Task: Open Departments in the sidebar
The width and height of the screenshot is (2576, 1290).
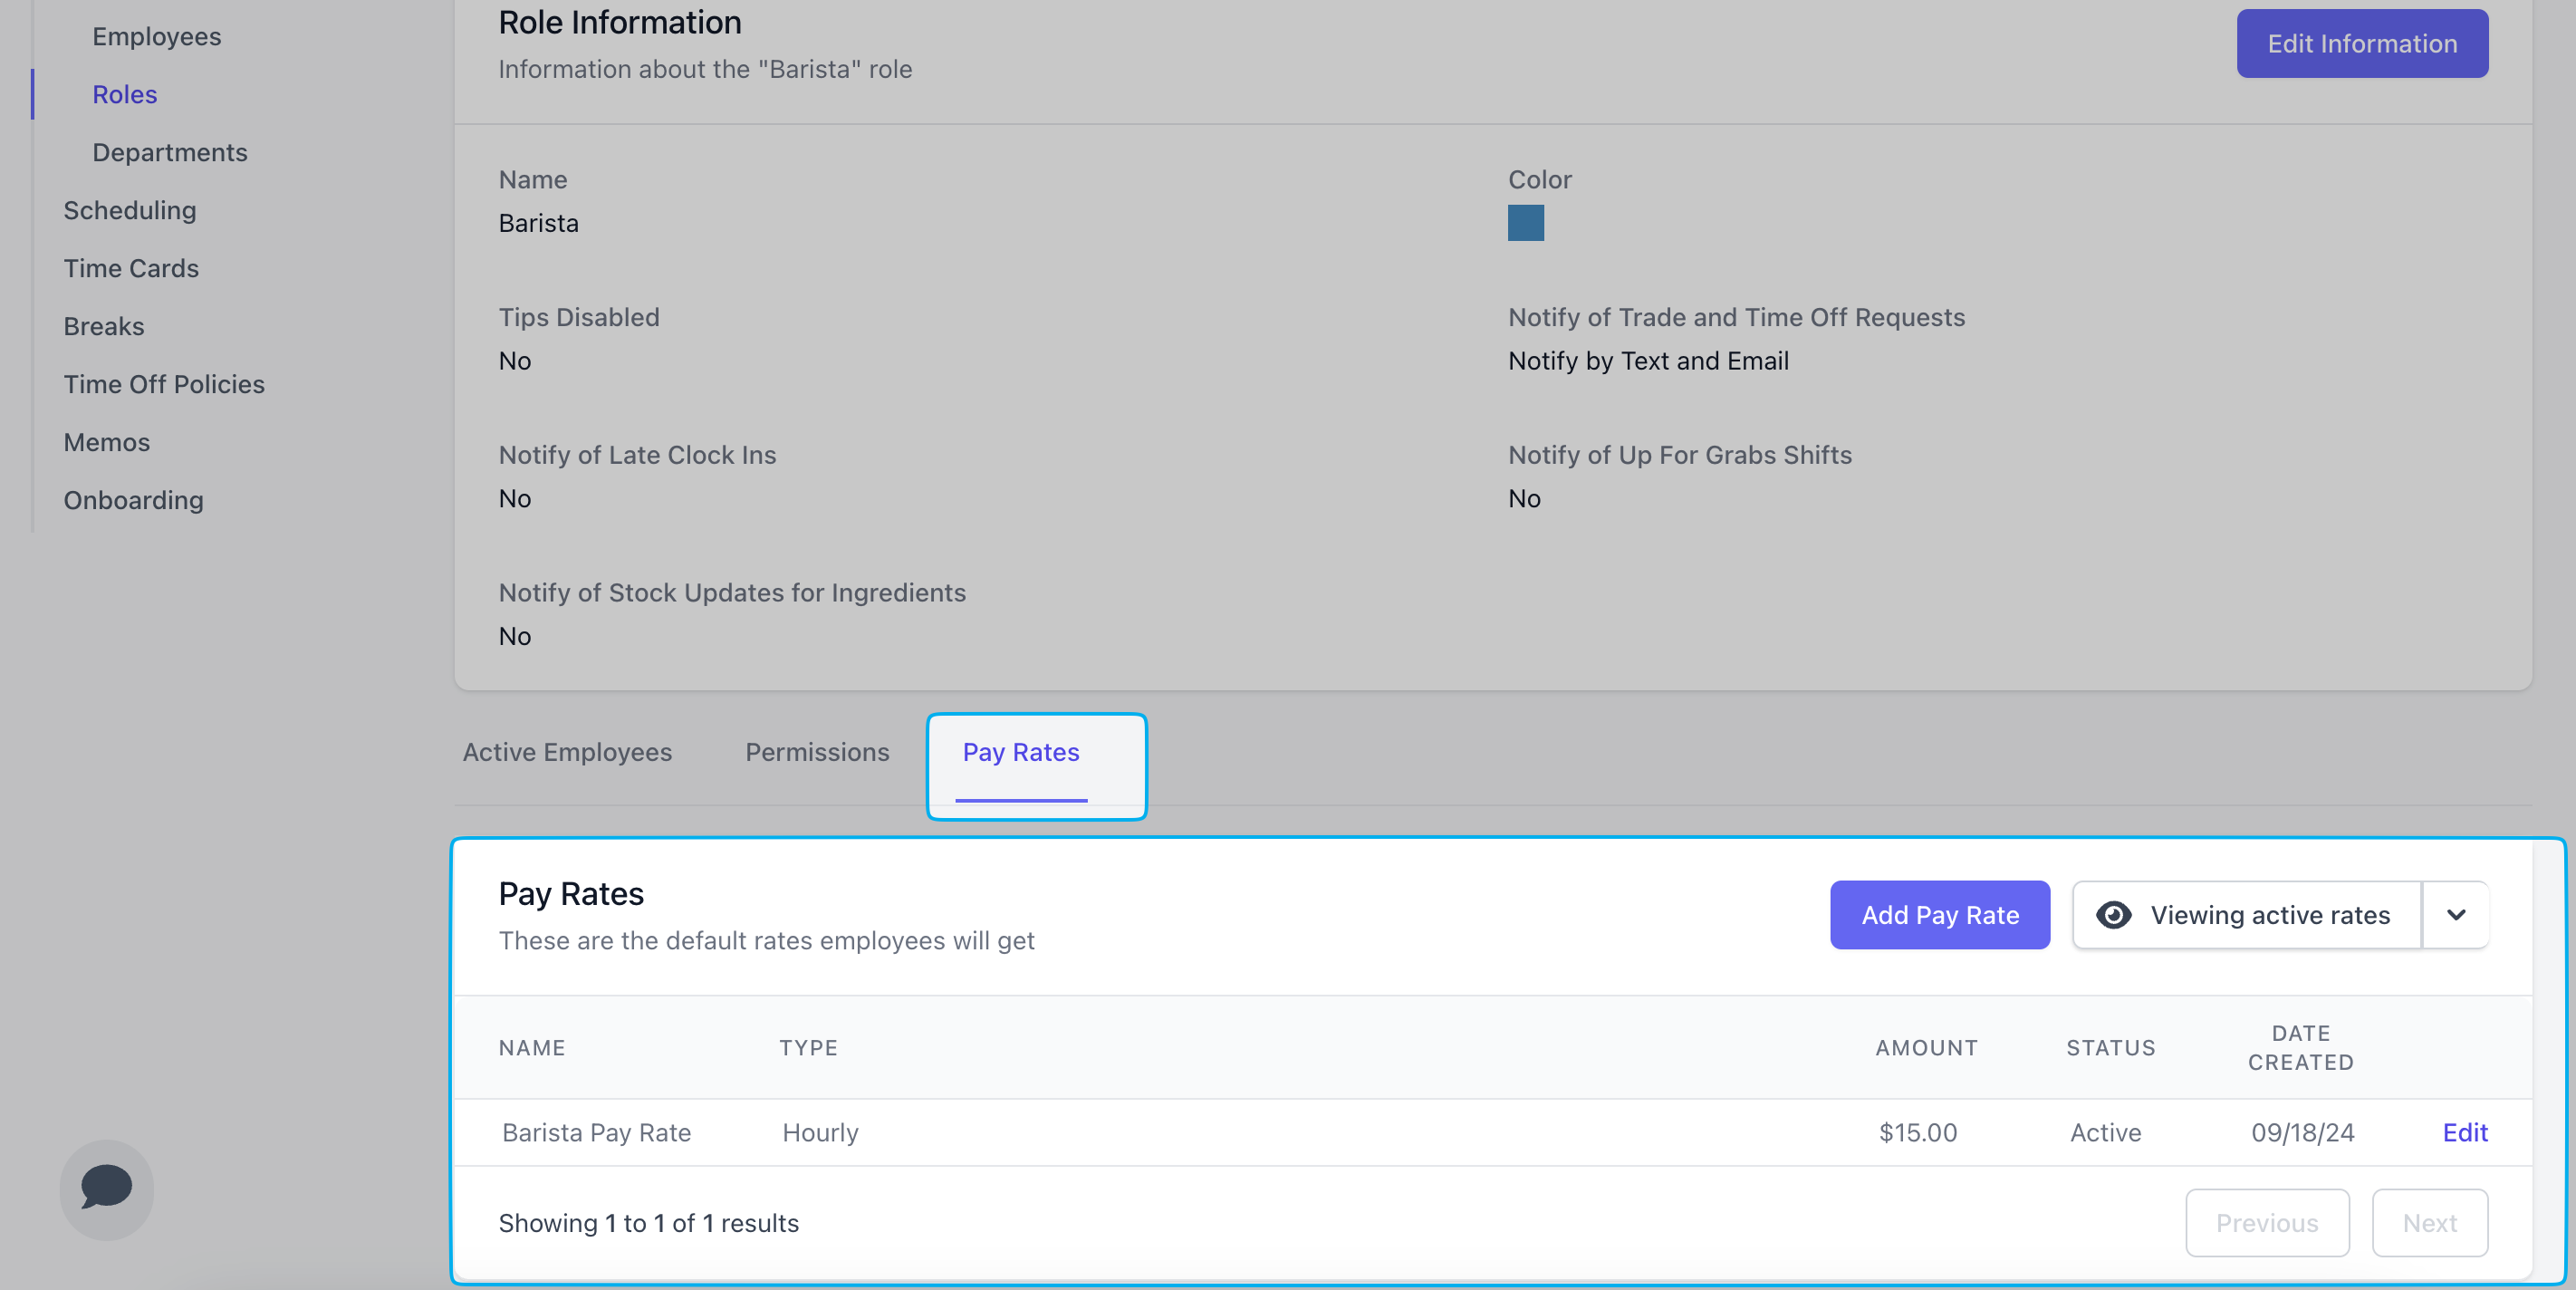Action: [x=170, y=152]
